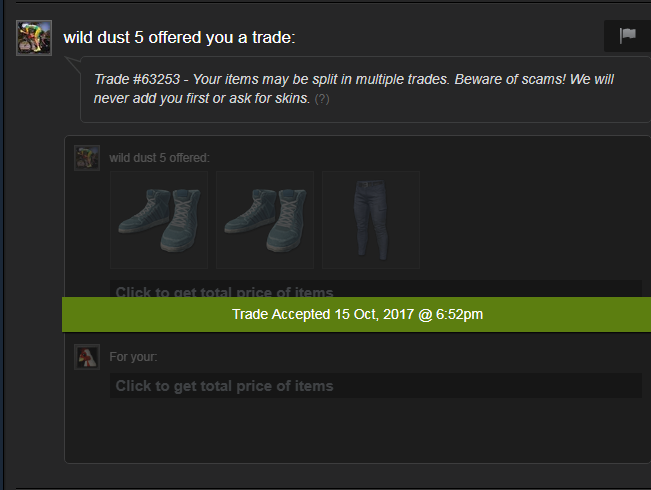Click the small wild dust 5 avatar
The height and width of the screenshot is (490, 651).
tap(87, 158)
